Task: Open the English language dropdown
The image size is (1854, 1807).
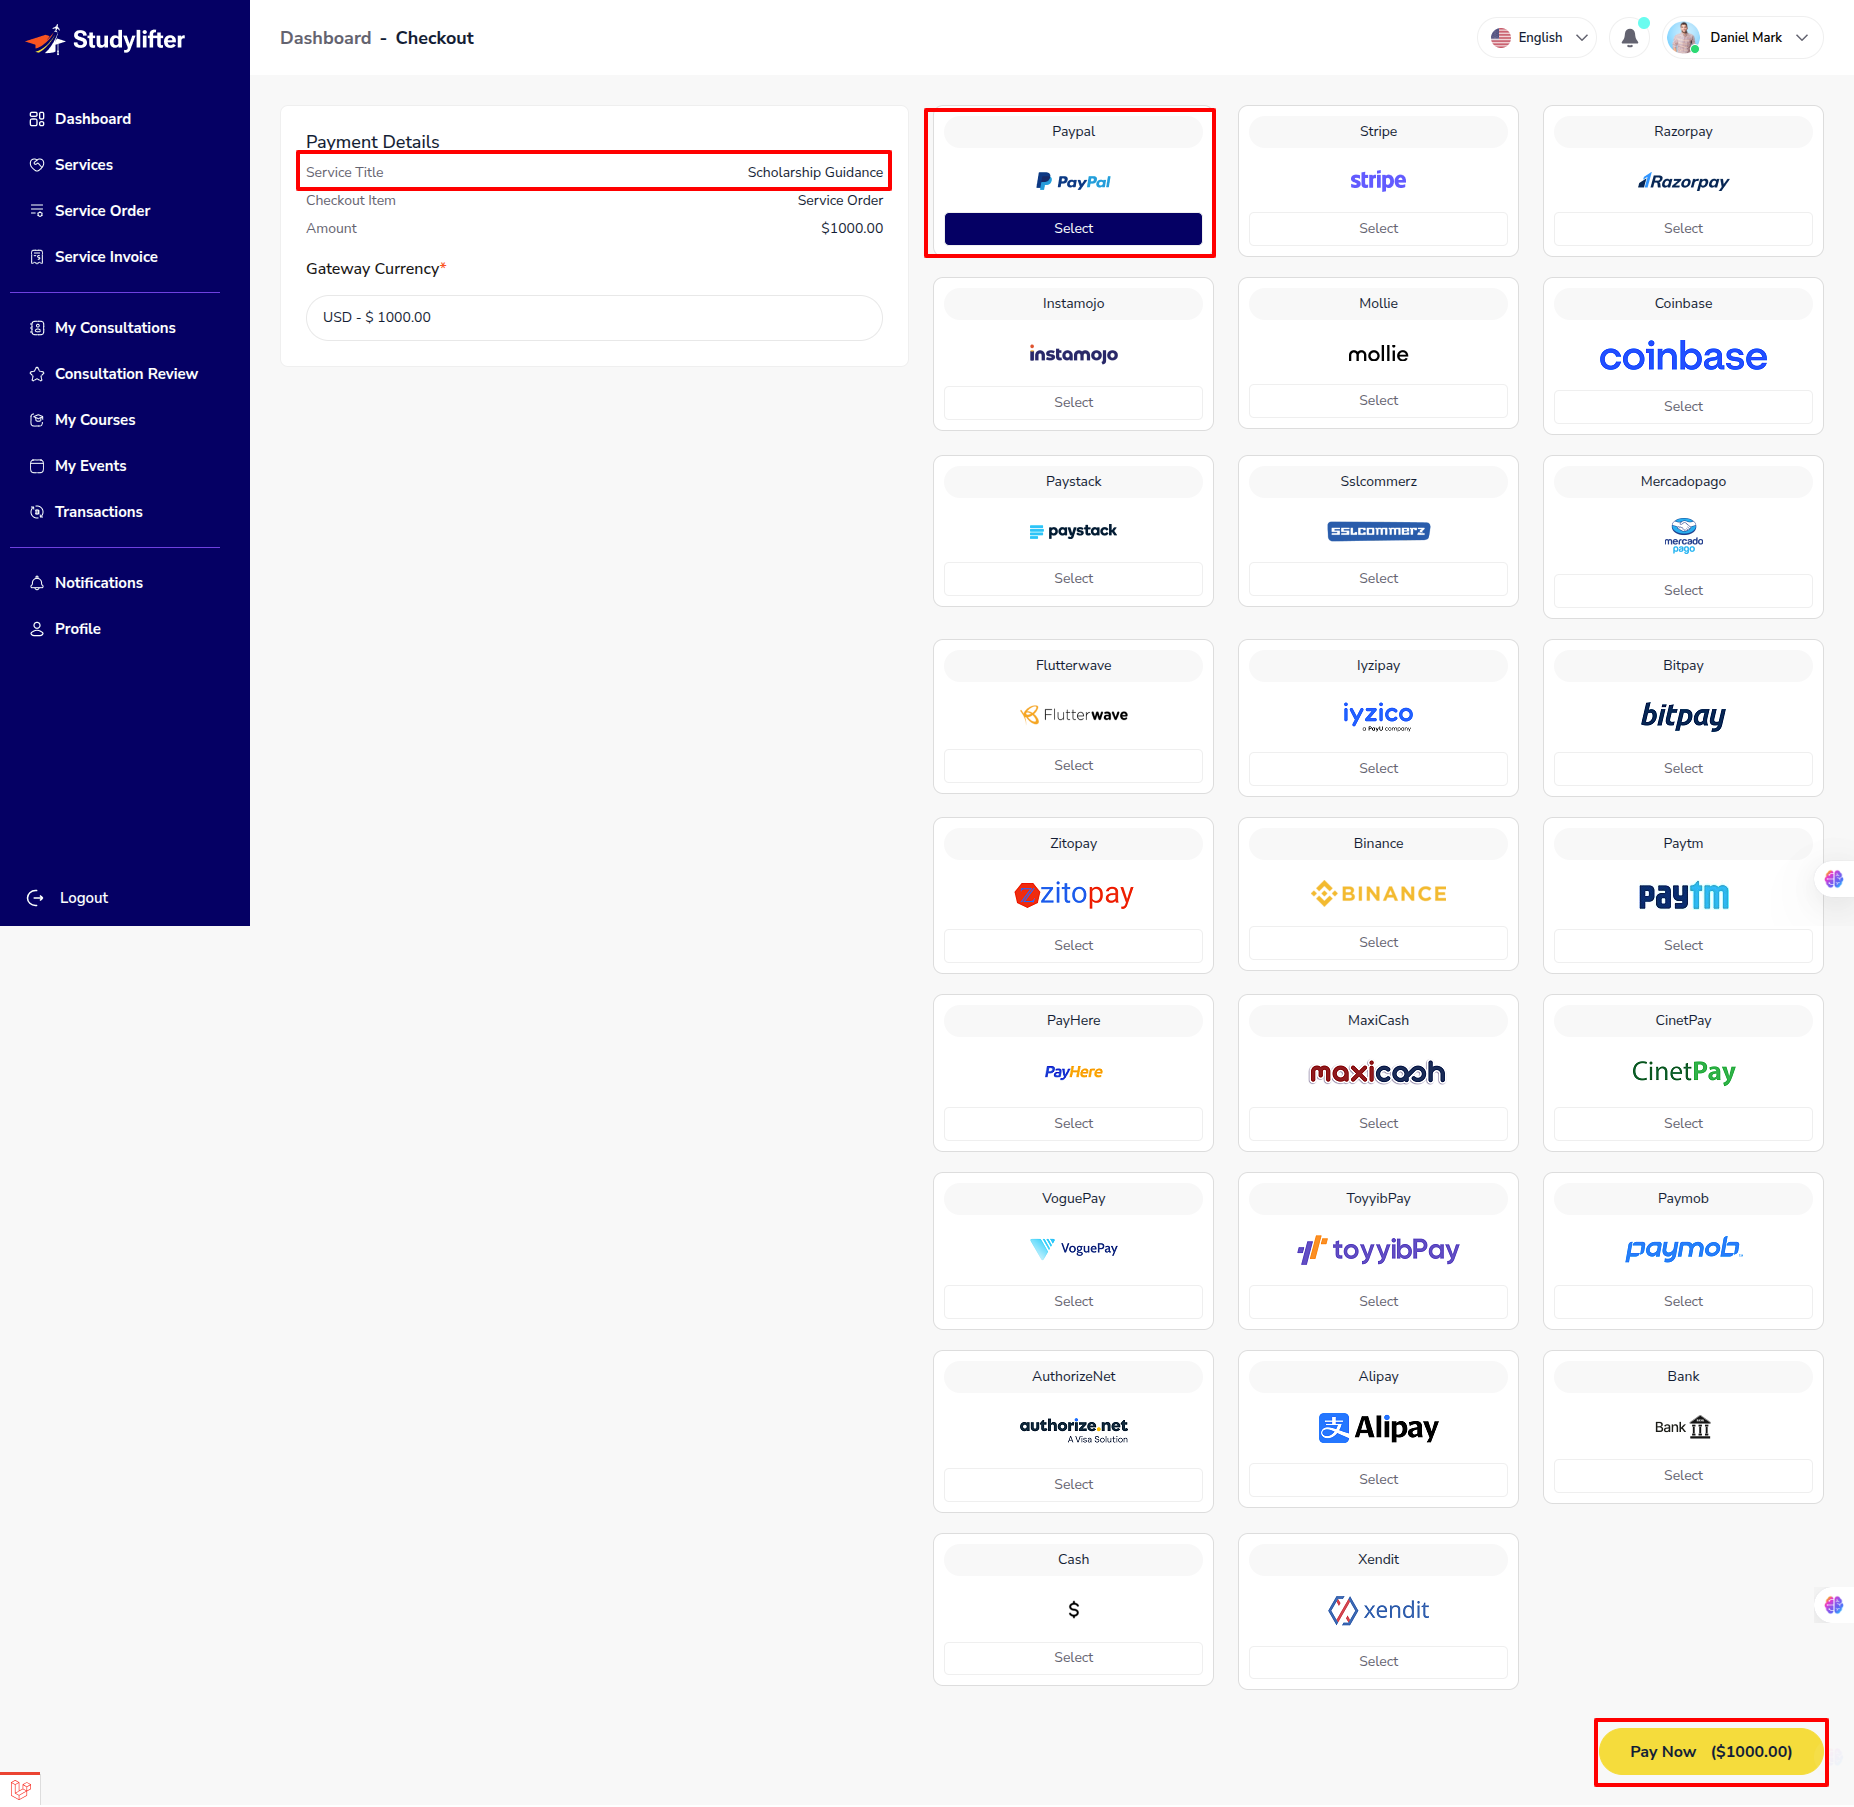Action: tap(1537, 38)
